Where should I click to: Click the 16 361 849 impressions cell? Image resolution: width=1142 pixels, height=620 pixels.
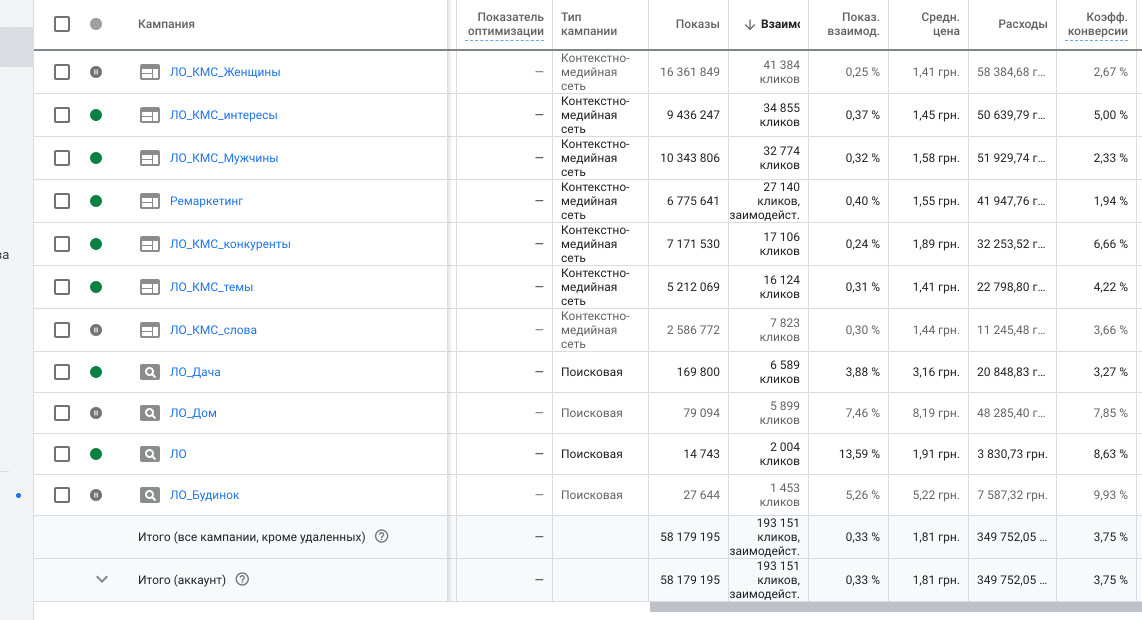click(x=690, y=72)
